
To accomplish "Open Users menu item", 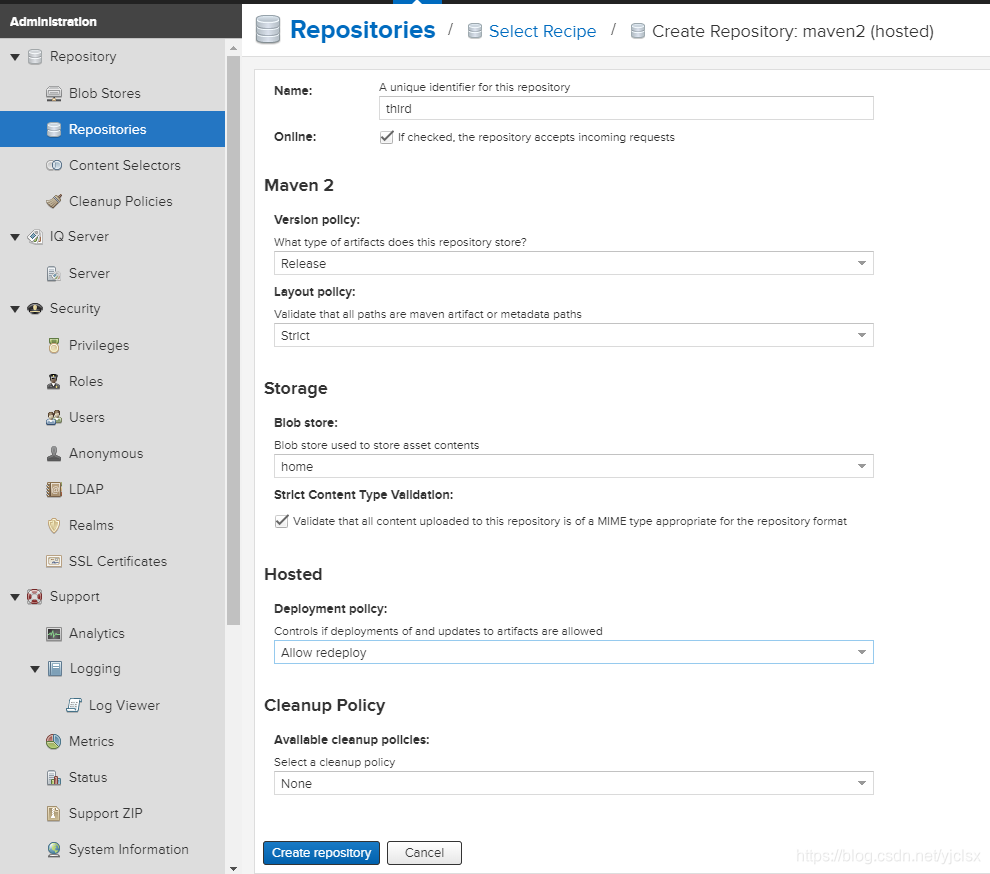I will (112, 417).
